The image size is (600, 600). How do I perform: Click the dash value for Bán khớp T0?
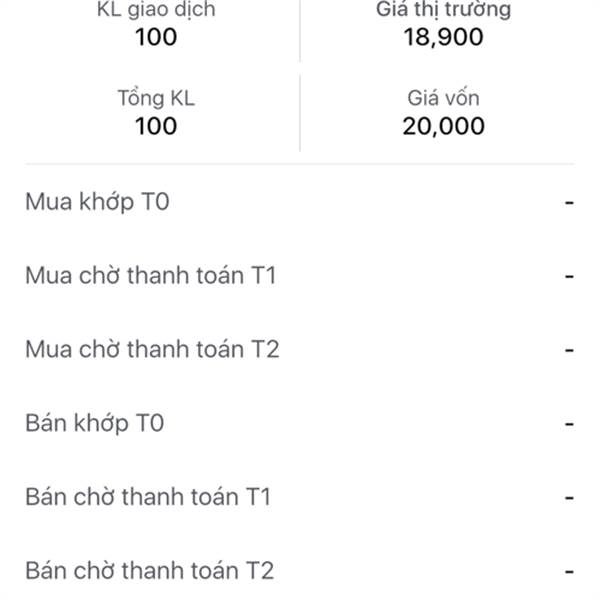pos(569,425)
